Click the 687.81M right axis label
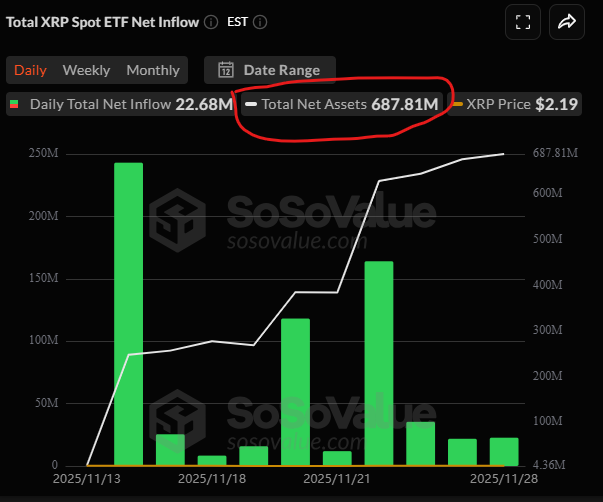603x502 pixels. [555, 153]
